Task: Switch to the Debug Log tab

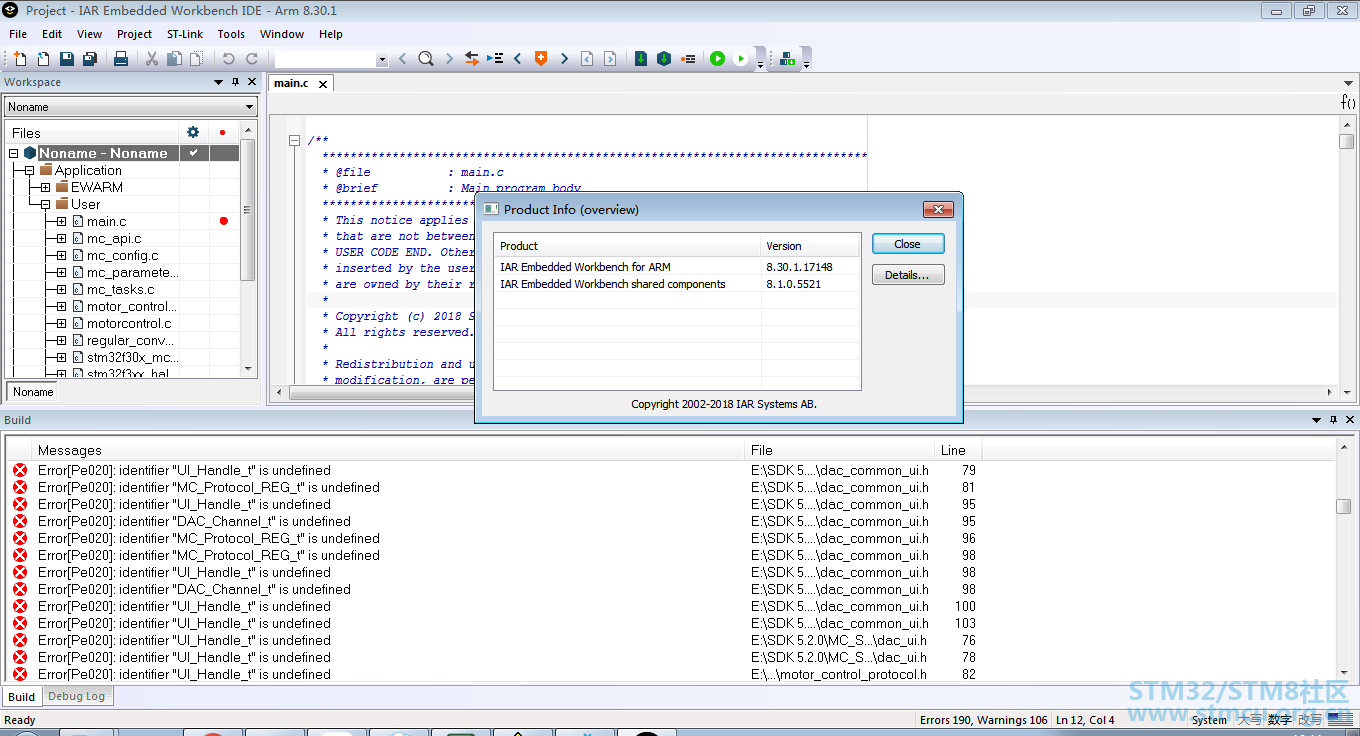Action: point(76,696)
